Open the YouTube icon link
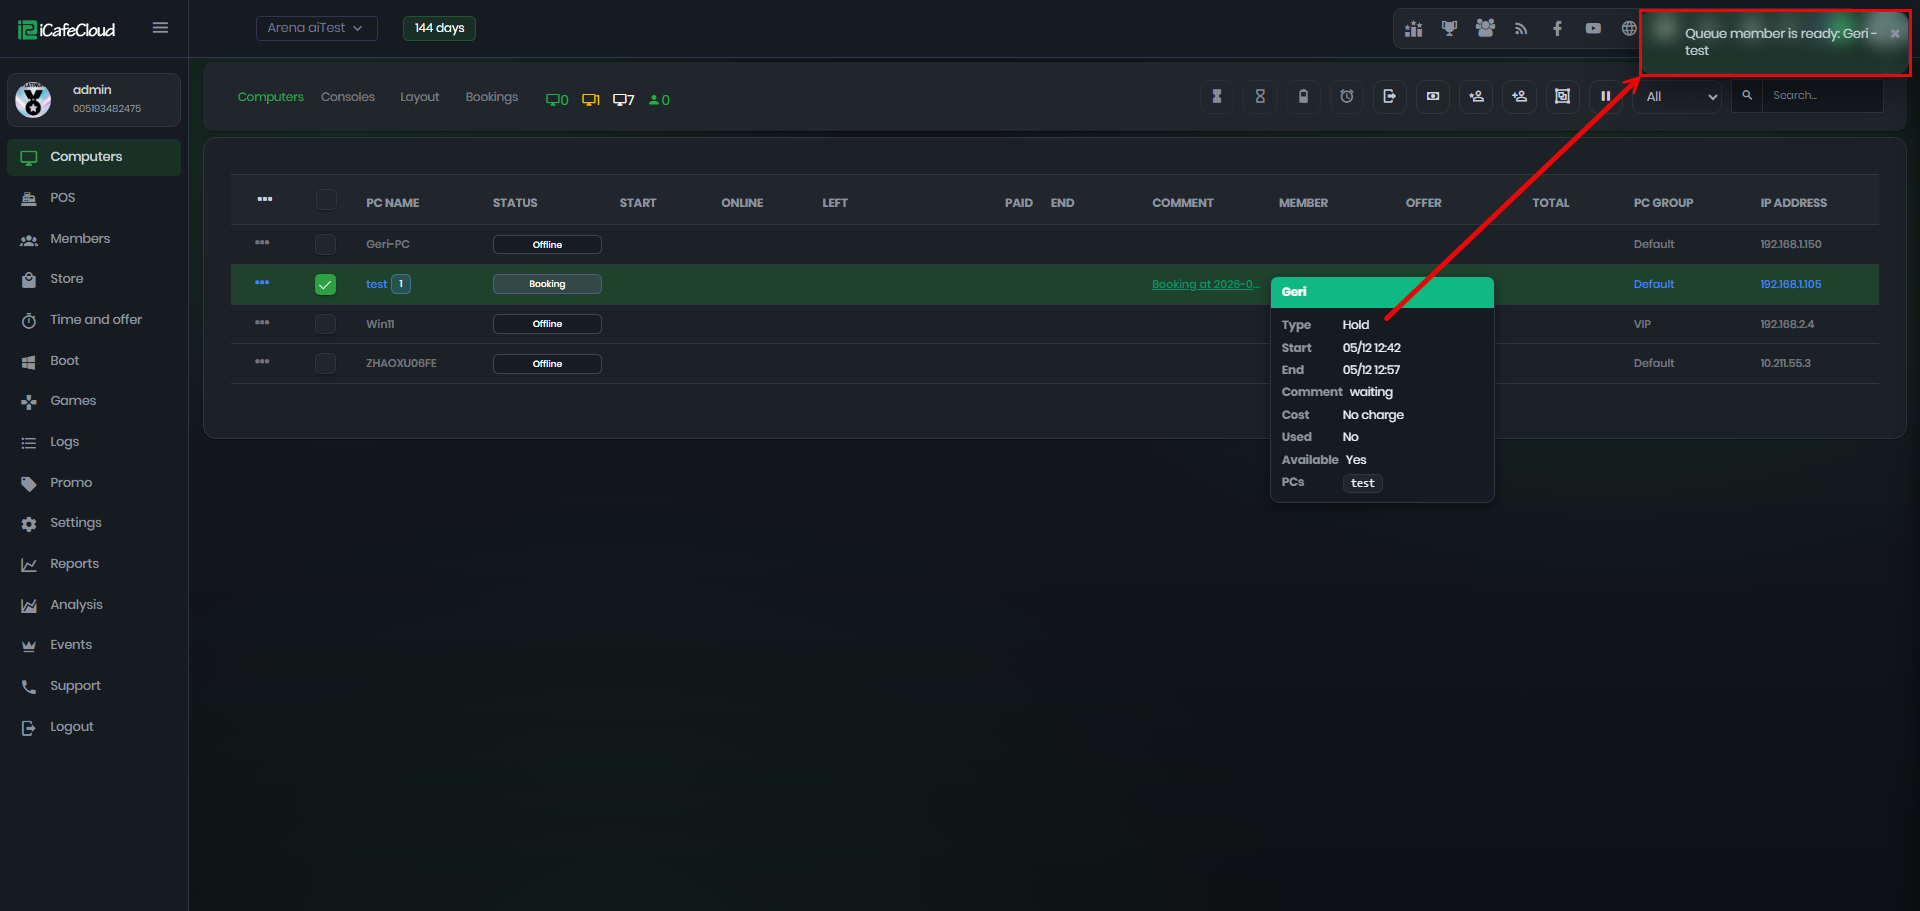 point(1593,29)
